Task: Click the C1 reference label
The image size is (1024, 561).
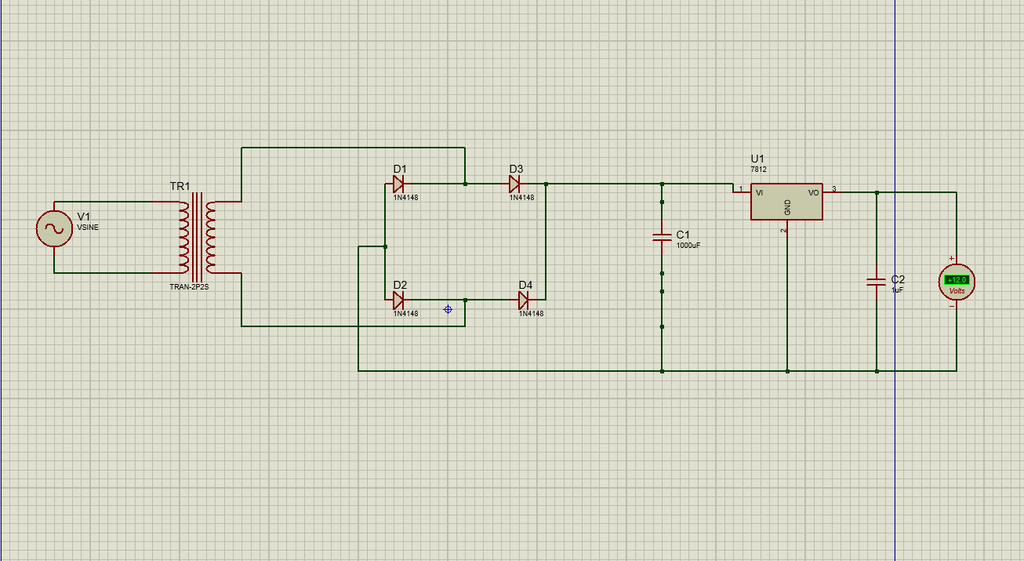Action: tap(682, 234)
